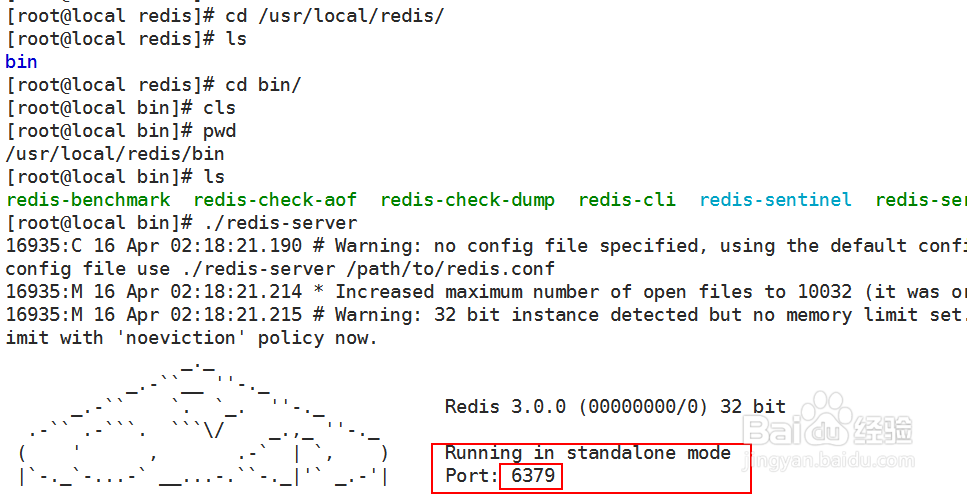Select the port number 6379
The width and height of the screenshot is (967, 494).
[x=533, y=476]
